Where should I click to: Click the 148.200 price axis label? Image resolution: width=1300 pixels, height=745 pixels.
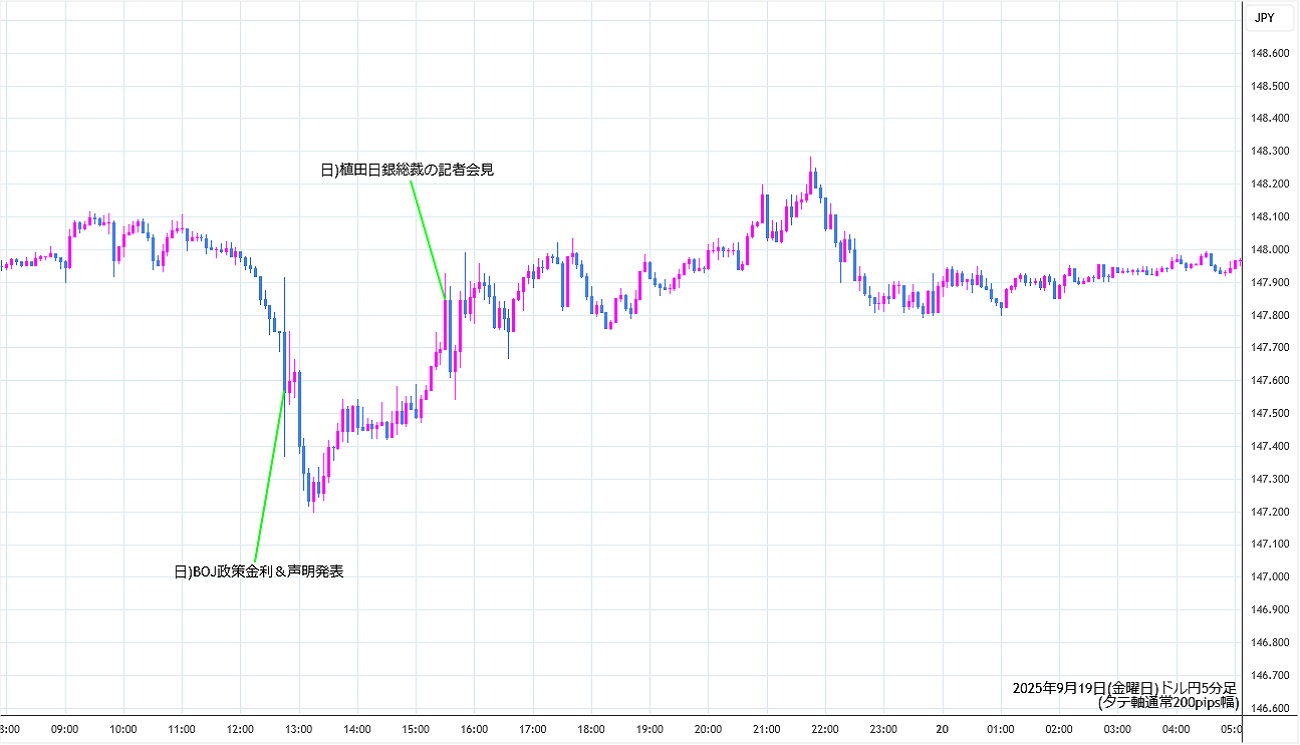click(1270, 184)
